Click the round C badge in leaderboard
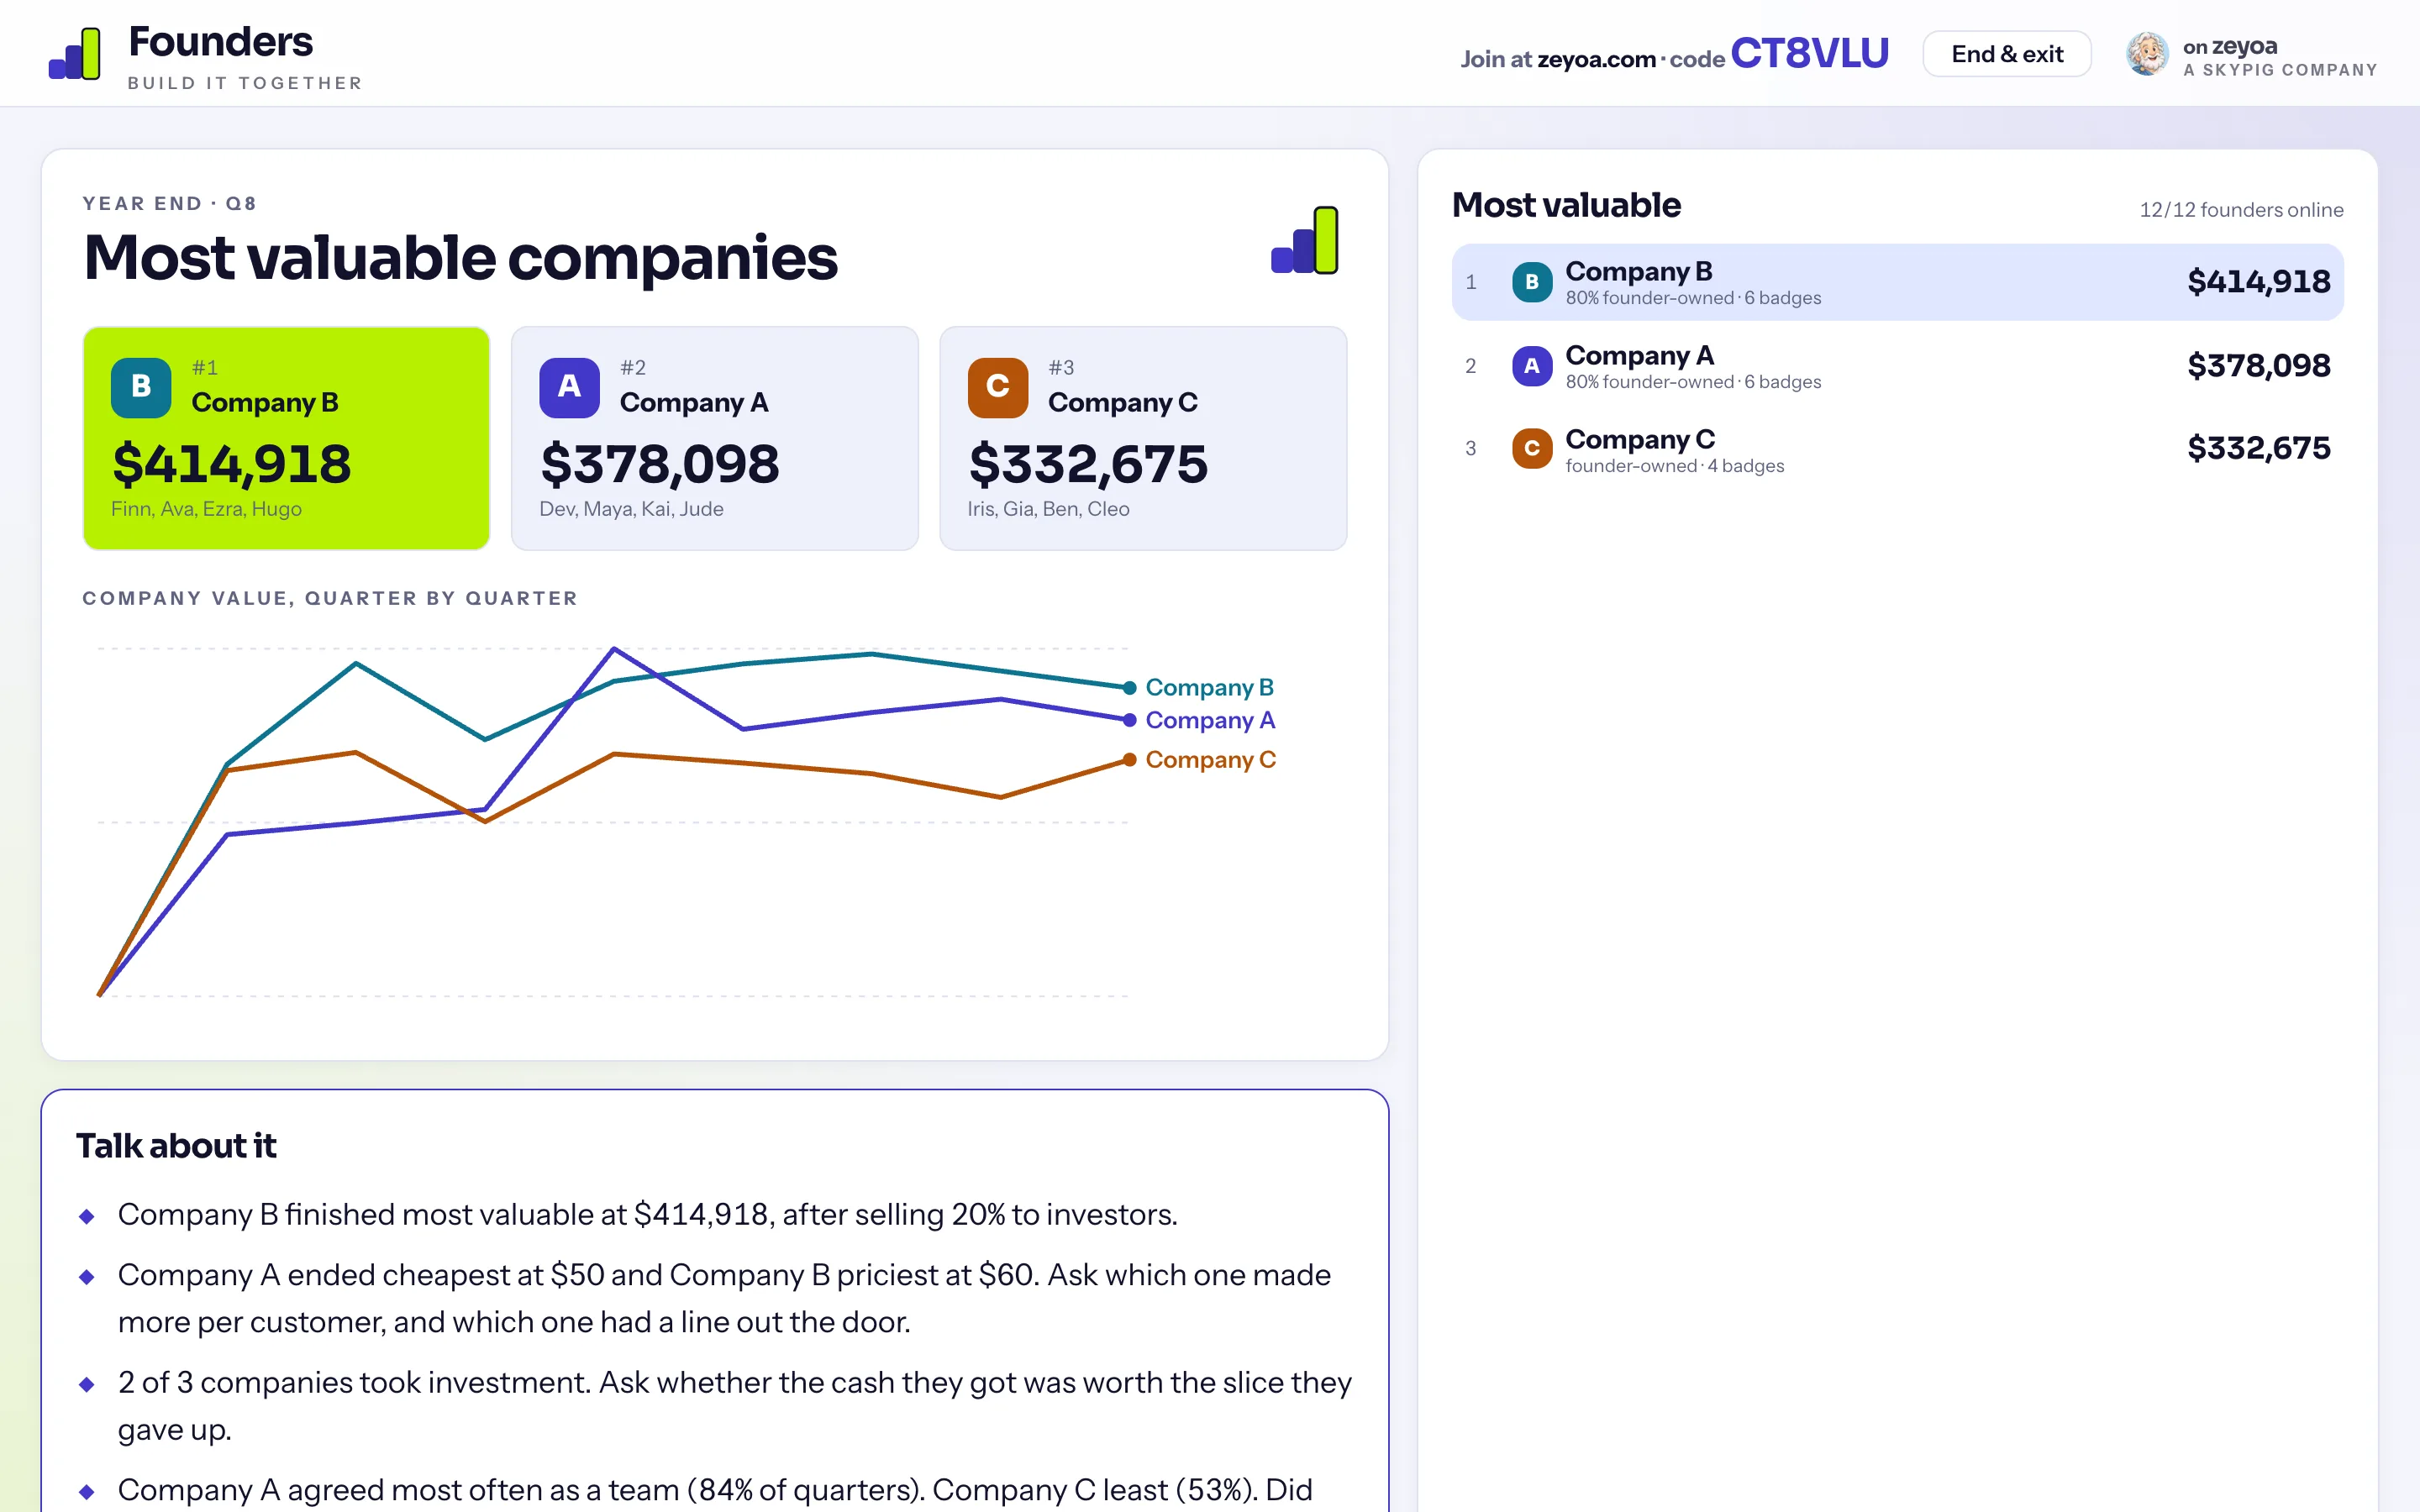This screenshot has height=1512, width=2420. click(1532, 449)
